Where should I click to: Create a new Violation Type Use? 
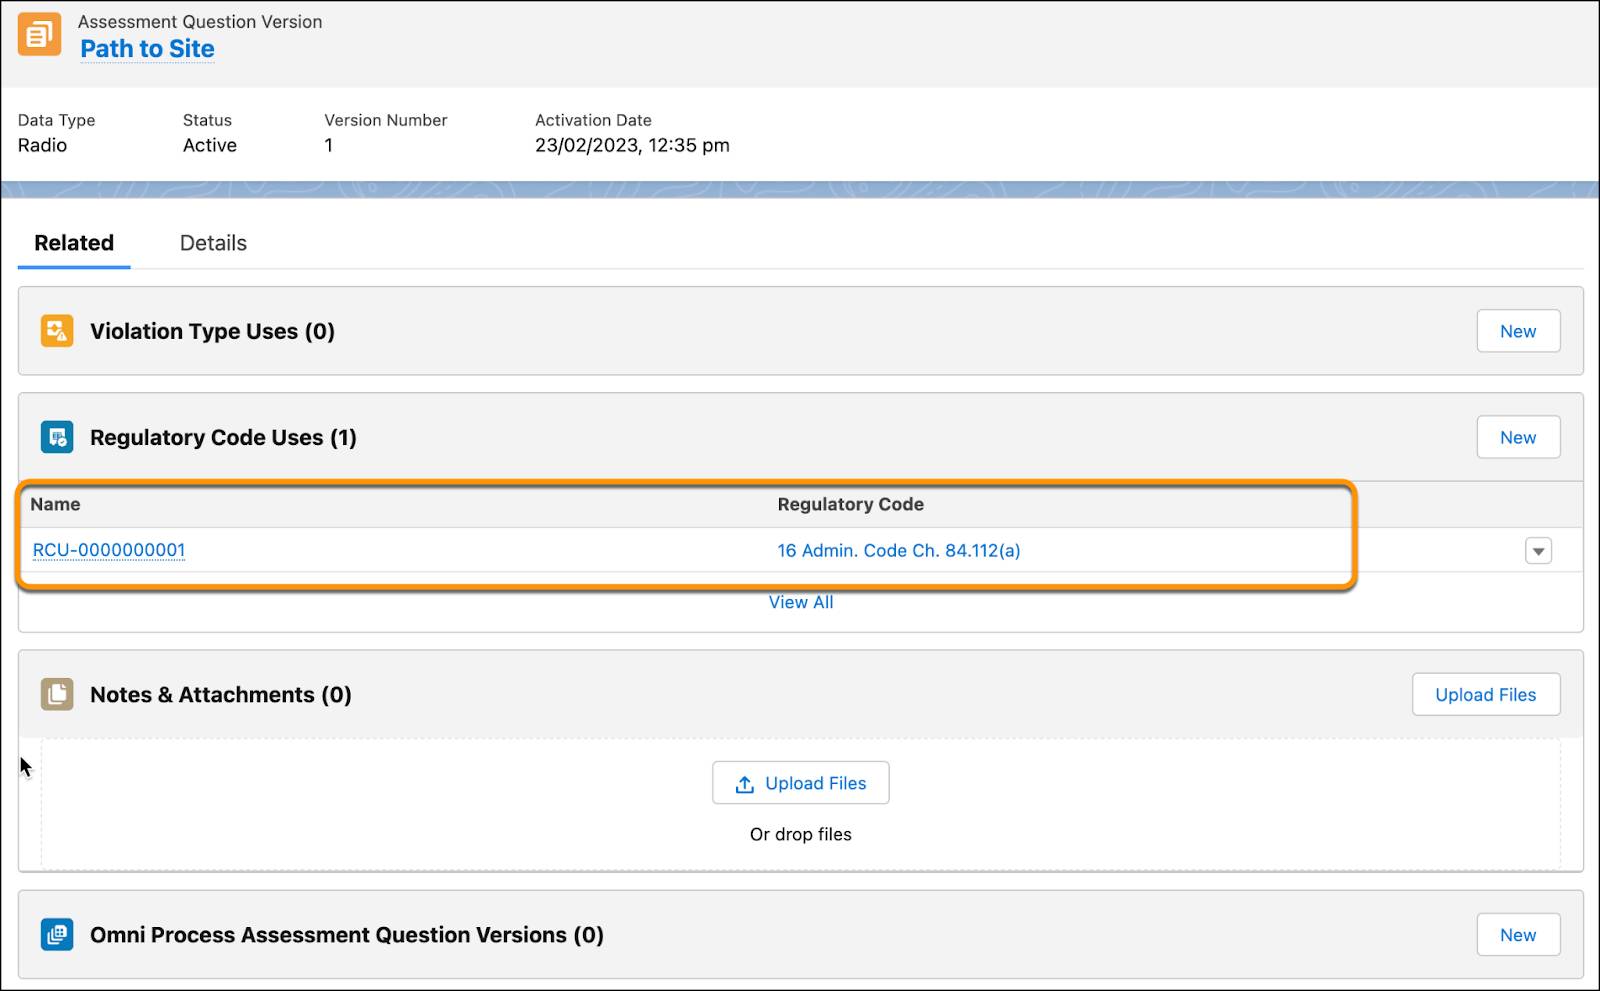tap(1518, 330)
